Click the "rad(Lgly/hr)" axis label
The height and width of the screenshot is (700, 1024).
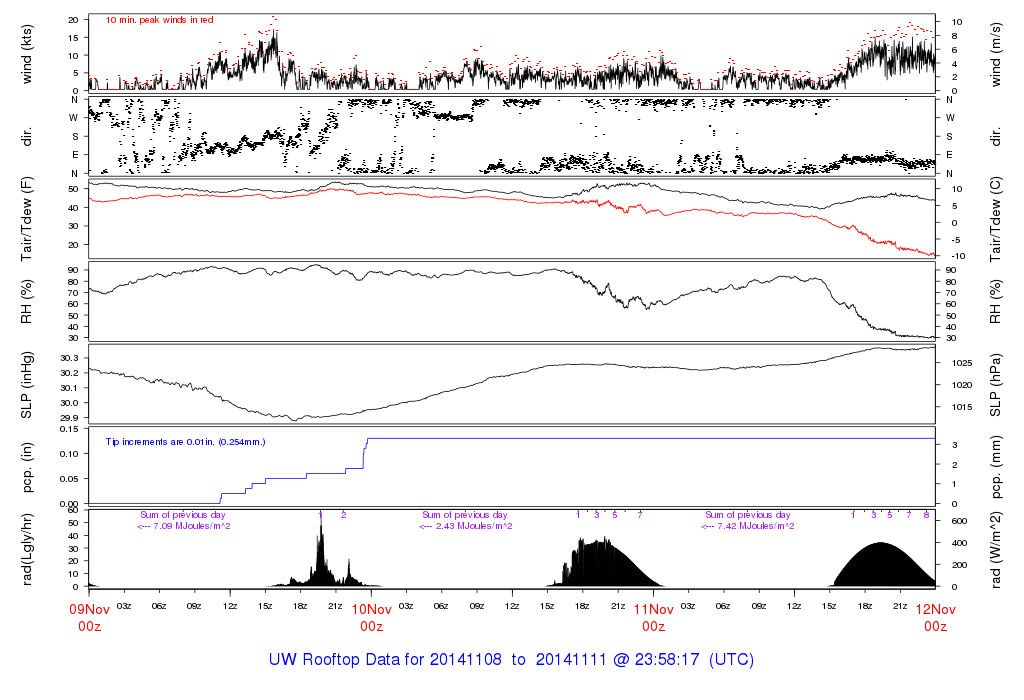point(29,548)
